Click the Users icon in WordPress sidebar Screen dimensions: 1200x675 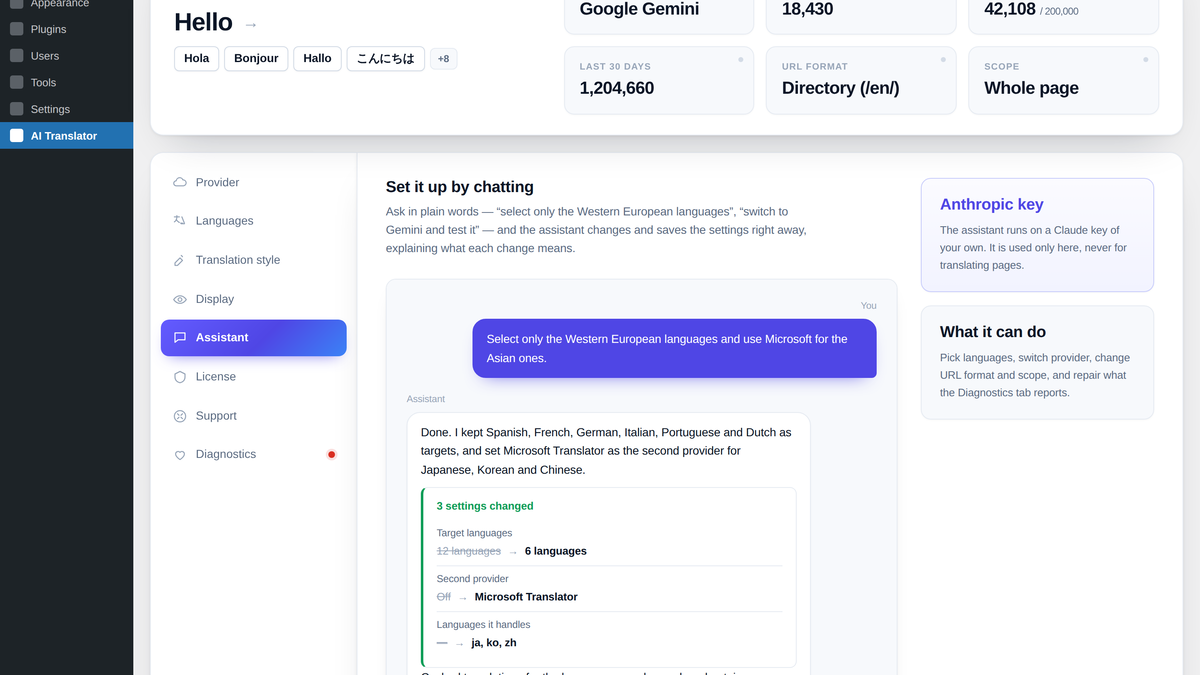click(16, 56)
